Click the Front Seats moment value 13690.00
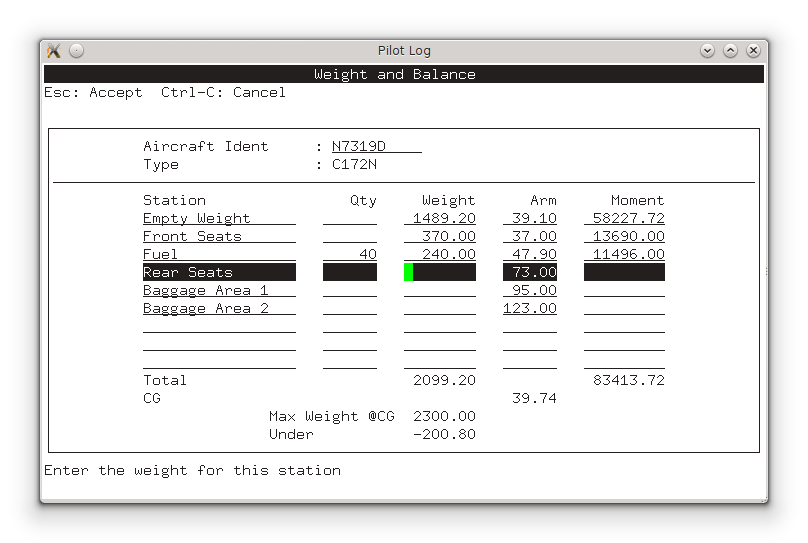 pyautogui.click(x=624, y=237)
